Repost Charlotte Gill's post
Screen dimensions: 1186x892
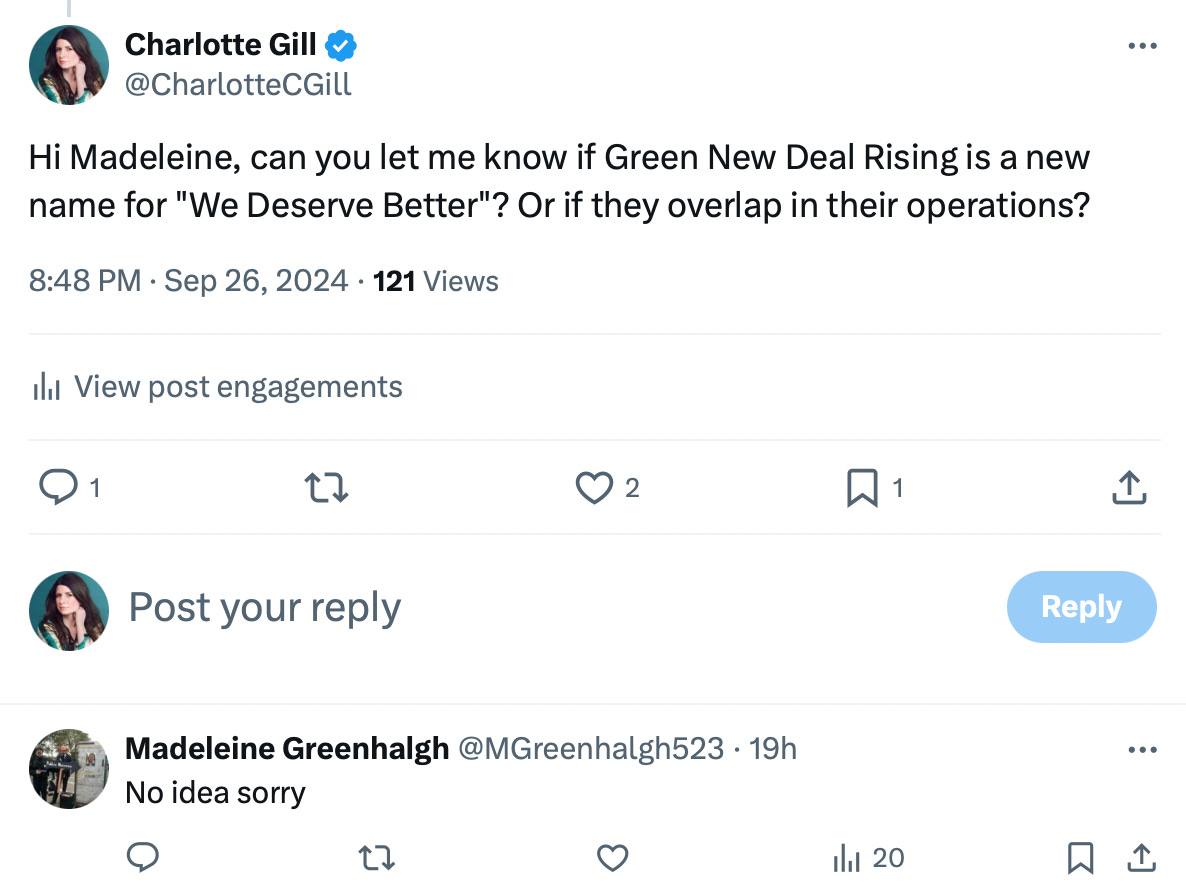coord(325,487)
